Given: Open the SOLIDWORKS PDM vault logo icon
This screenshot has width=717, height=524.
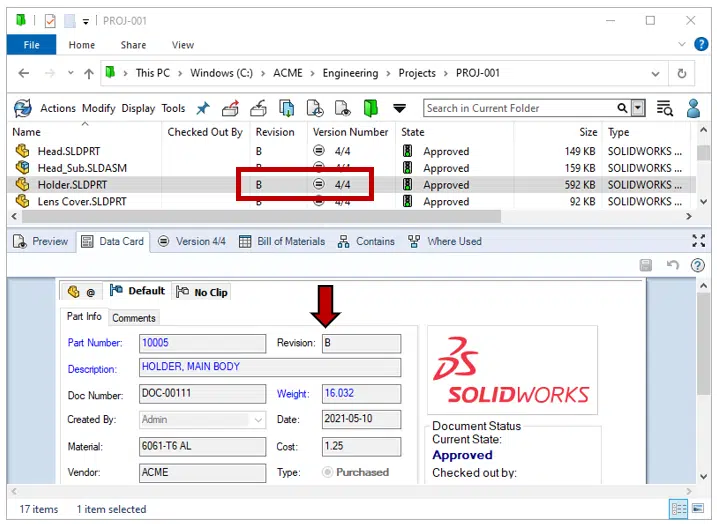Looking at the screenshot, I should pos(22,108).
